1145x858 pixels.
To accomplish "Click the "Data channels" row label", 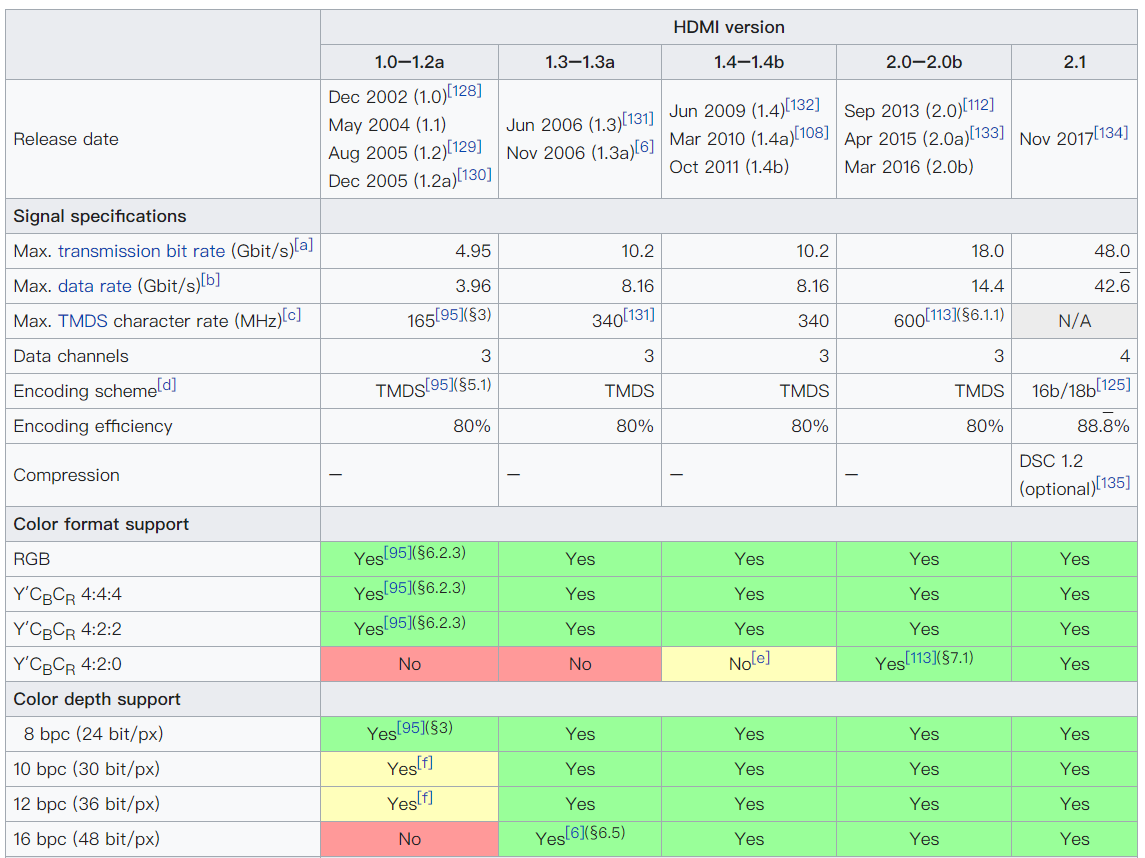I will (71, 356).
